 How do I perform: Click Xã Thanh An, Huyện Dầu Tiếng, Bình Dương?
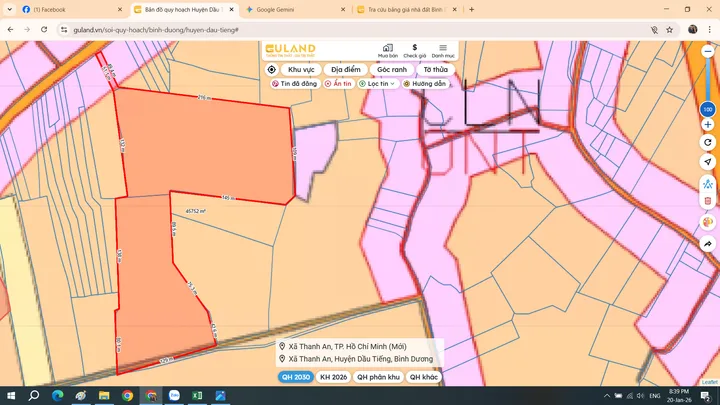tap(360, 359)
